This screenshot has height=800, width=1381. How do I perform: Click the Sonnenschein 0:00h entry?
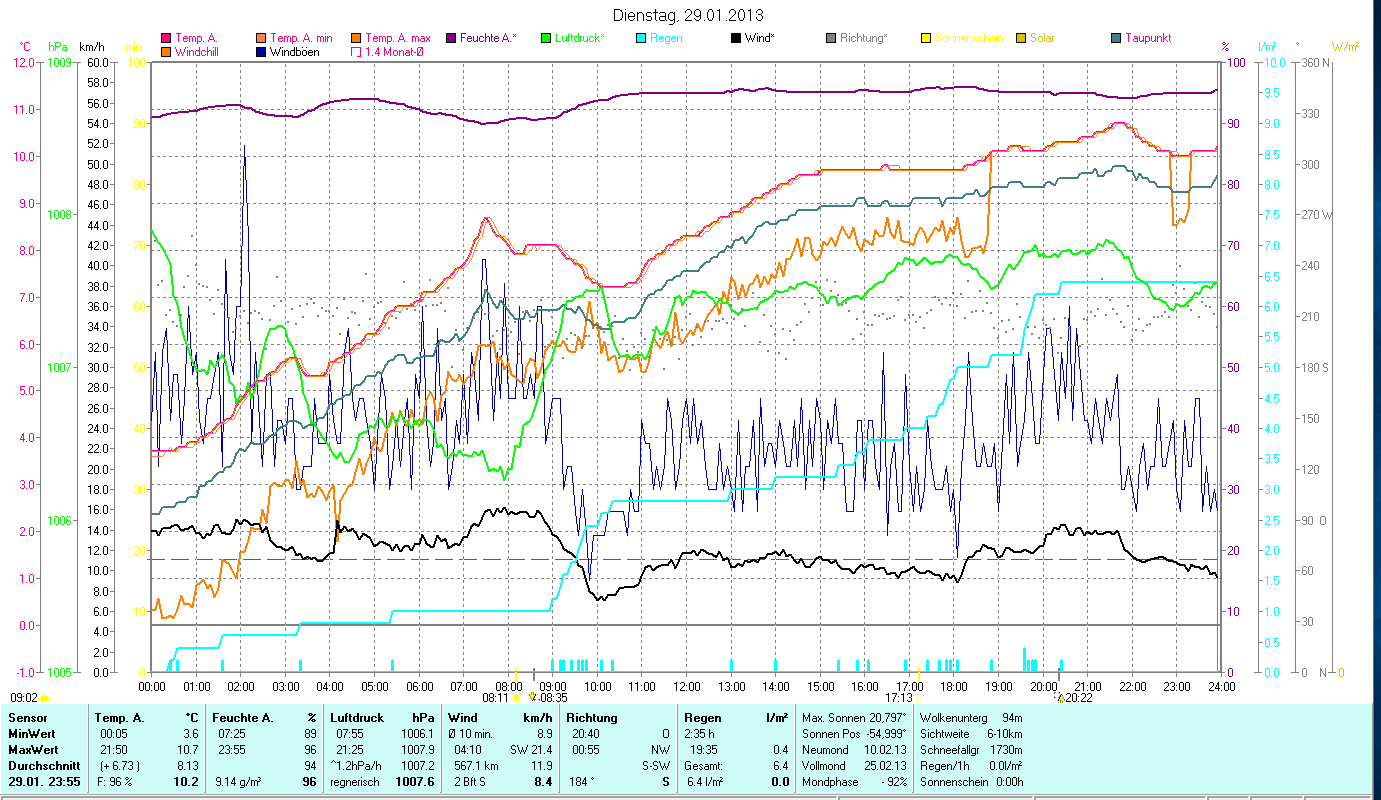[971, 782]
